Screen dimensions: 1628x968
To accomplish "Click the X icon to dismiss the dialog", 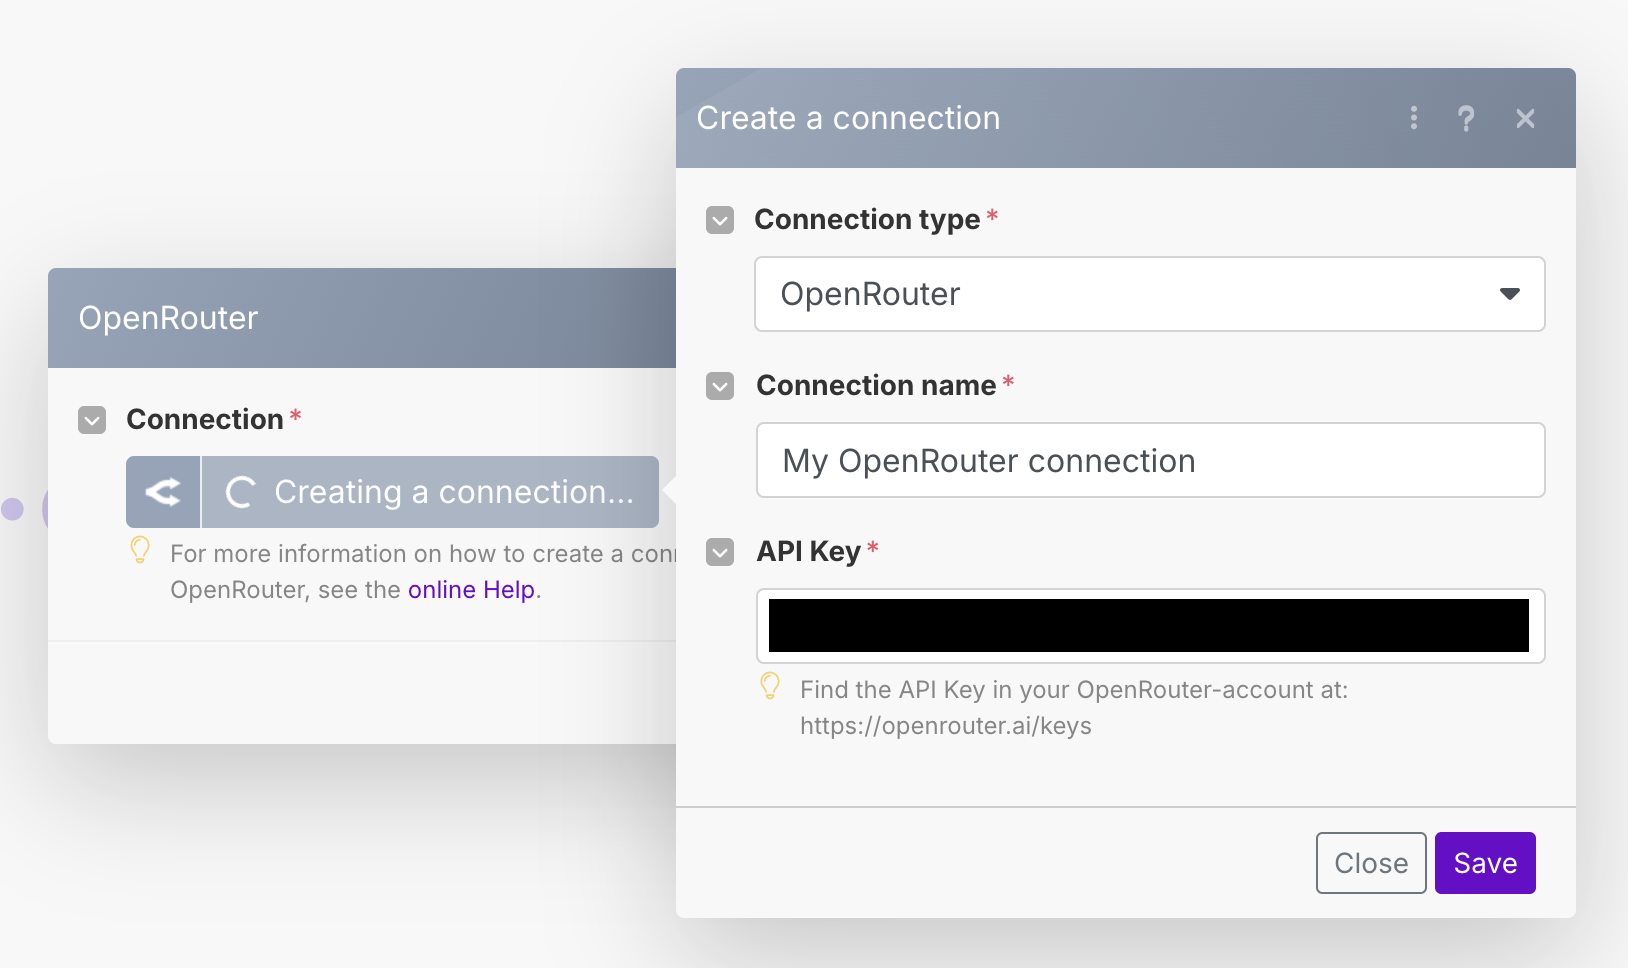I will [x=1523, y=118].
